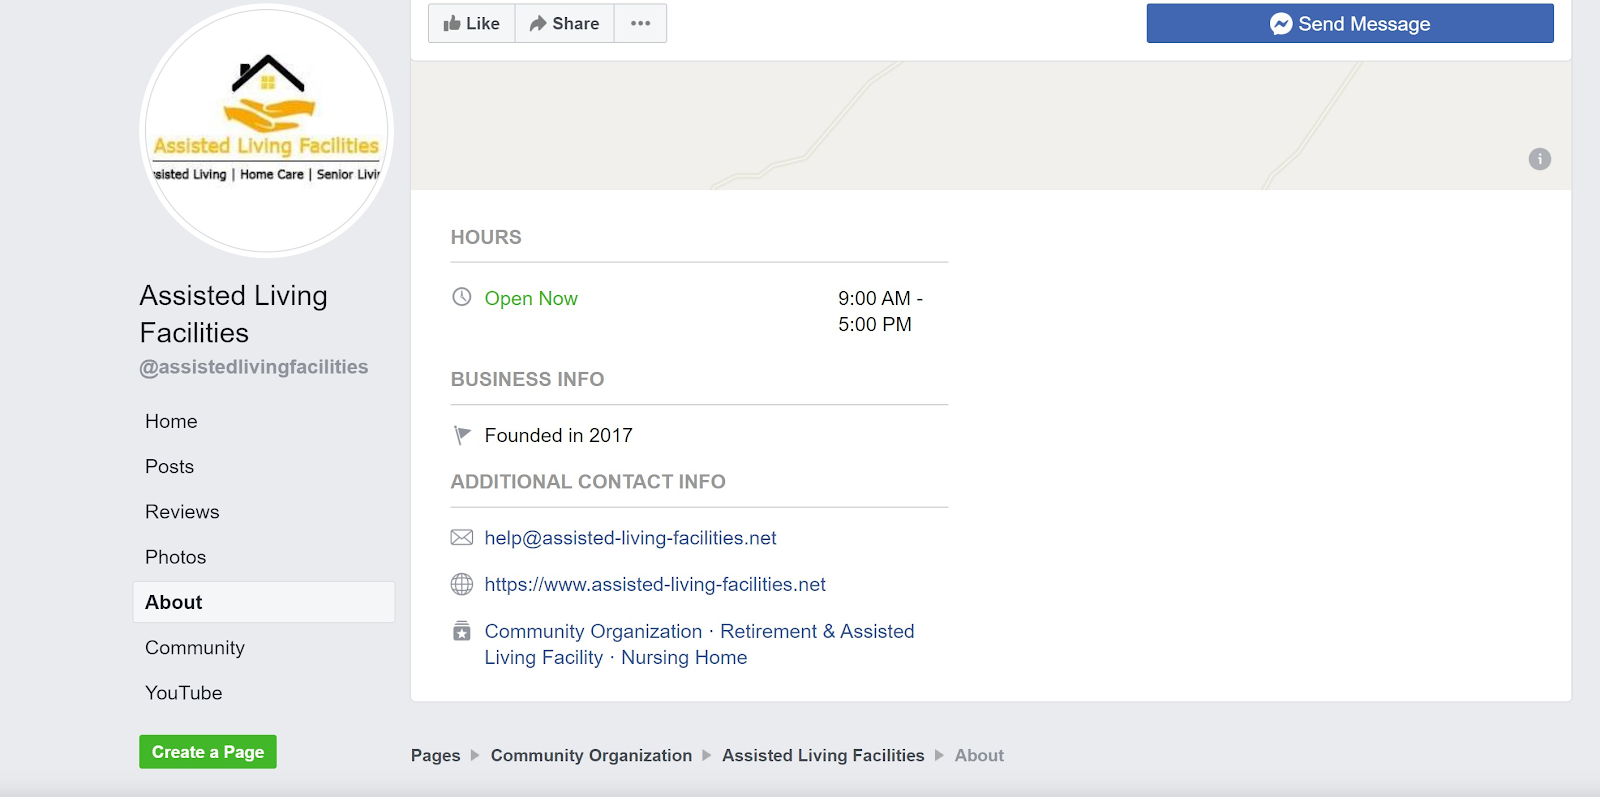Click the Like button
This screenshot has width=1600, height=797.
(x=472, y=23)
